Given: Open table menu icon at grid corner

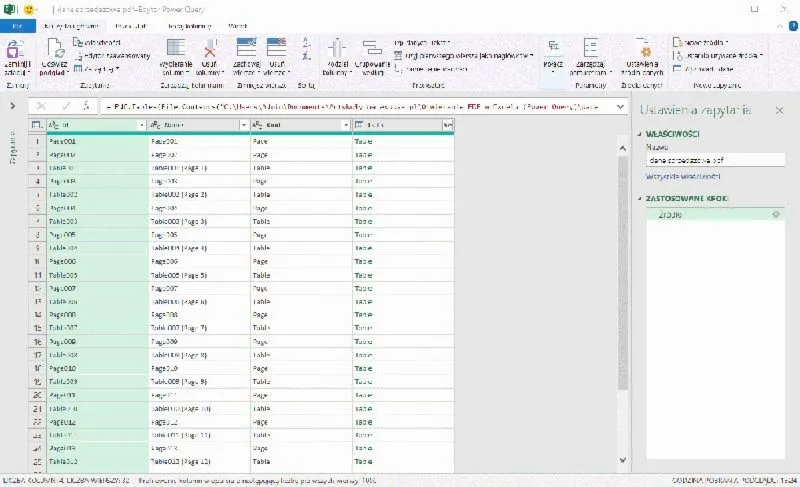Looking at the screenshot, I should [36, 125].
